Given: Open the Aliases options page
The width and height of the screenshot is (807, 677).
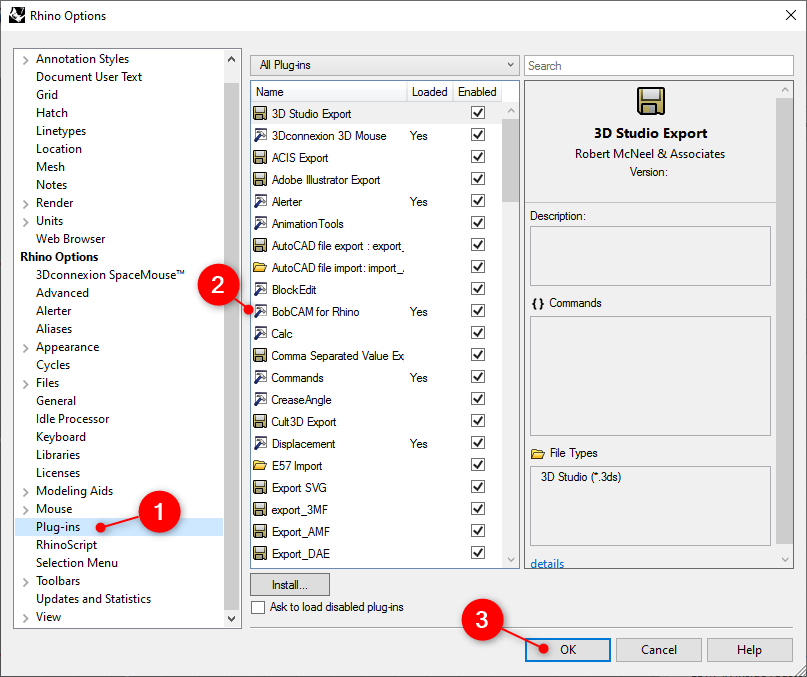Looking at the screenshot, I should tap(54, 329).
